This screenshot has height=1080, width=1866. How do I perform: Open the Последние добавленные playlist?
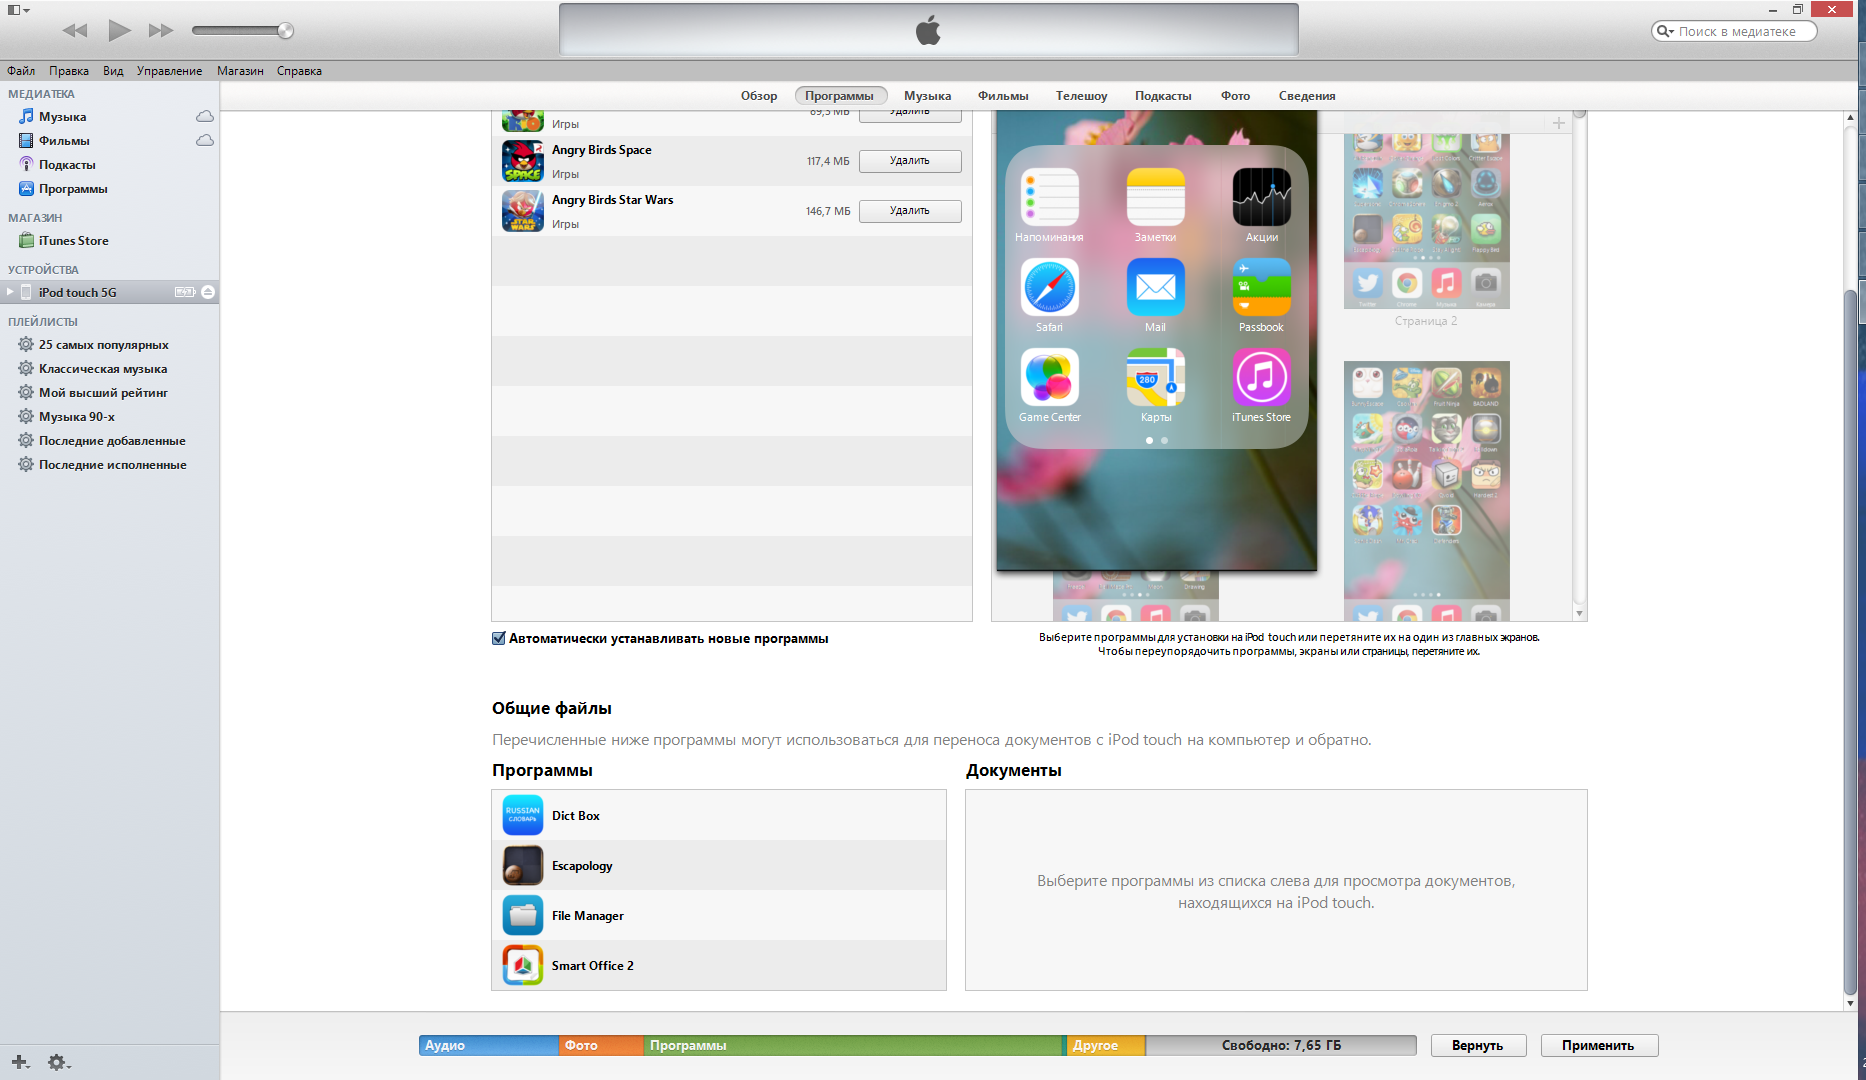pyautogui.click(x=112, y=441)
